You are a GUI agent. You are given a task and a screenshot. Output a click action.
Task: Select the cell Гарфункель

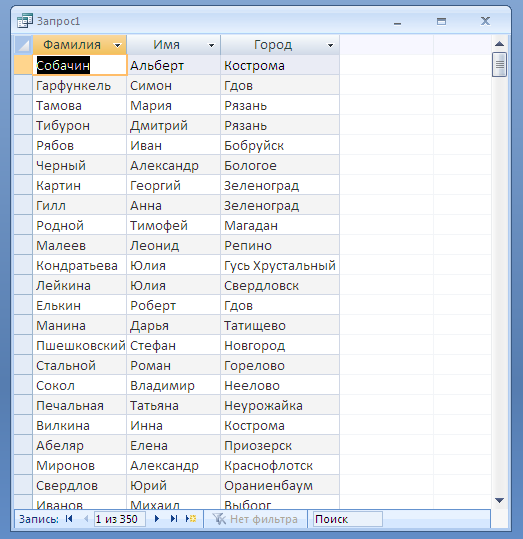click(80, 85)
